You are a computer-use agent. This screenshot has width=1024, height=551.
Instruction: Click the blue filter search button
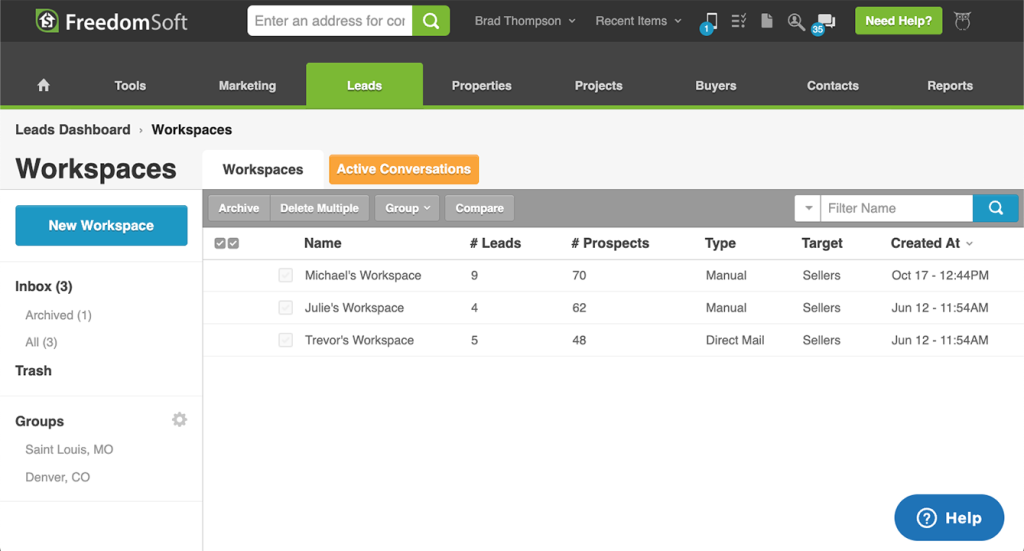click(x=995, y=208)
